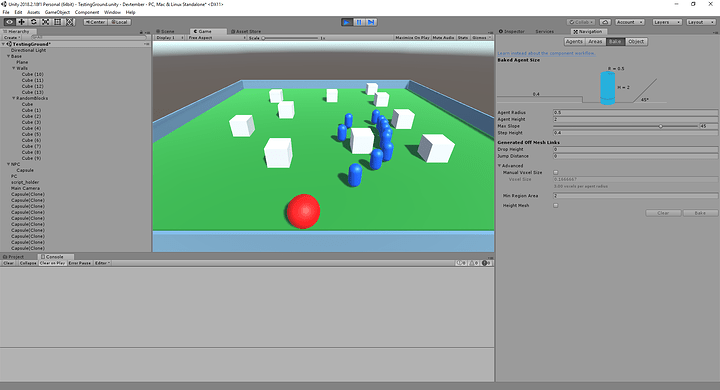Click the NavMesh Bake button
This screenshot has width=720, height=390.
(700, 213)
